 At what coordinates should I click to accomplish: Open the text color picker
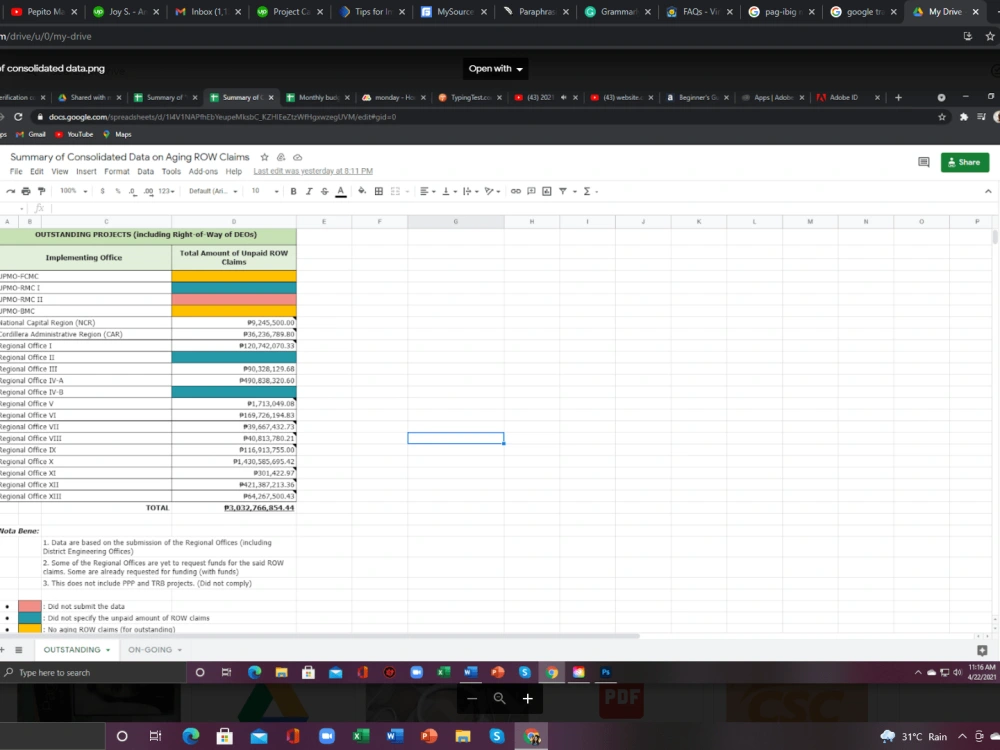[341, 191]
